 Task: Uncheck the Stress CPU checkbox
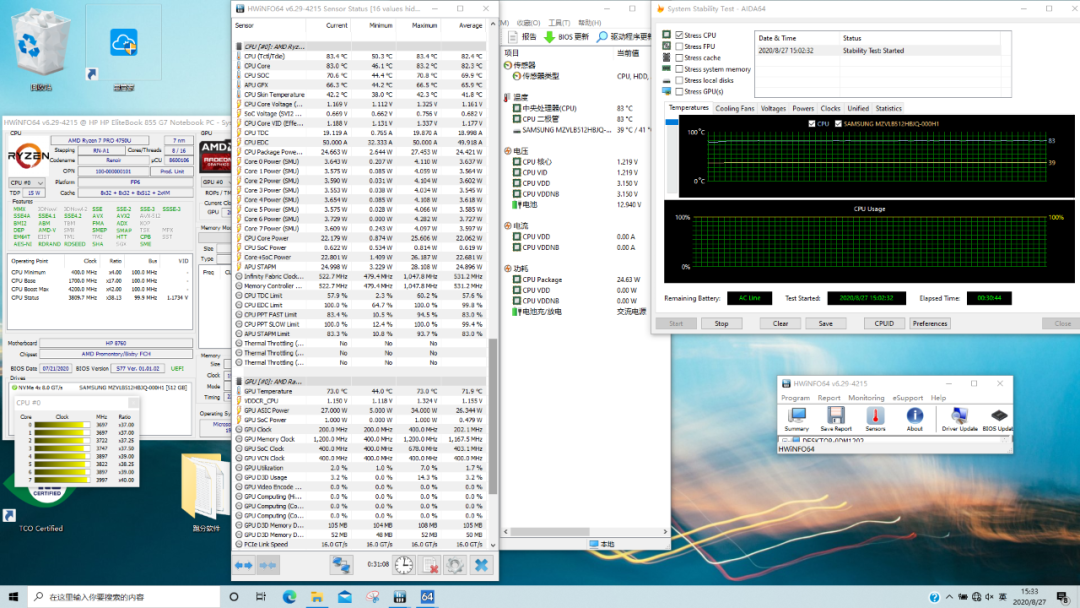[681, 35]
